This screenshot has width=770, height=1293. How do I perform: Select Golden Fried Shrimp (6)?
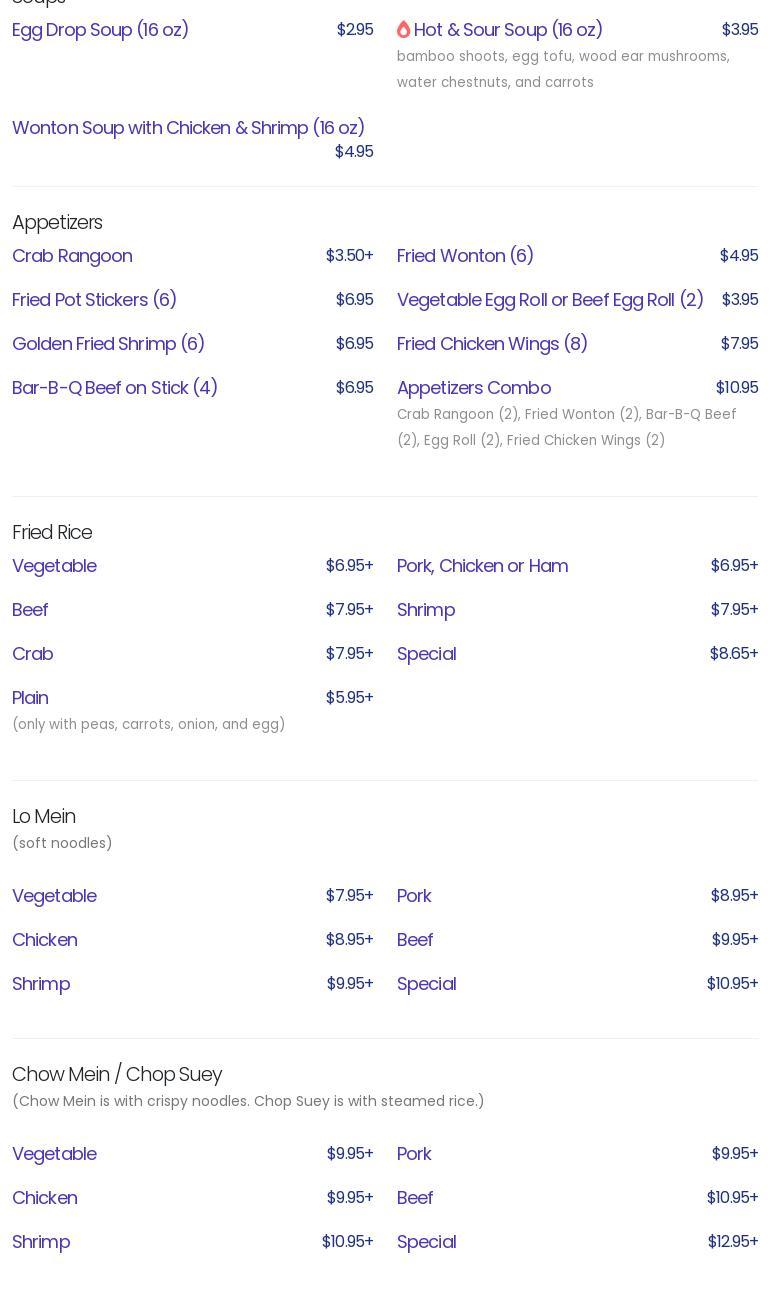(108, 344)
